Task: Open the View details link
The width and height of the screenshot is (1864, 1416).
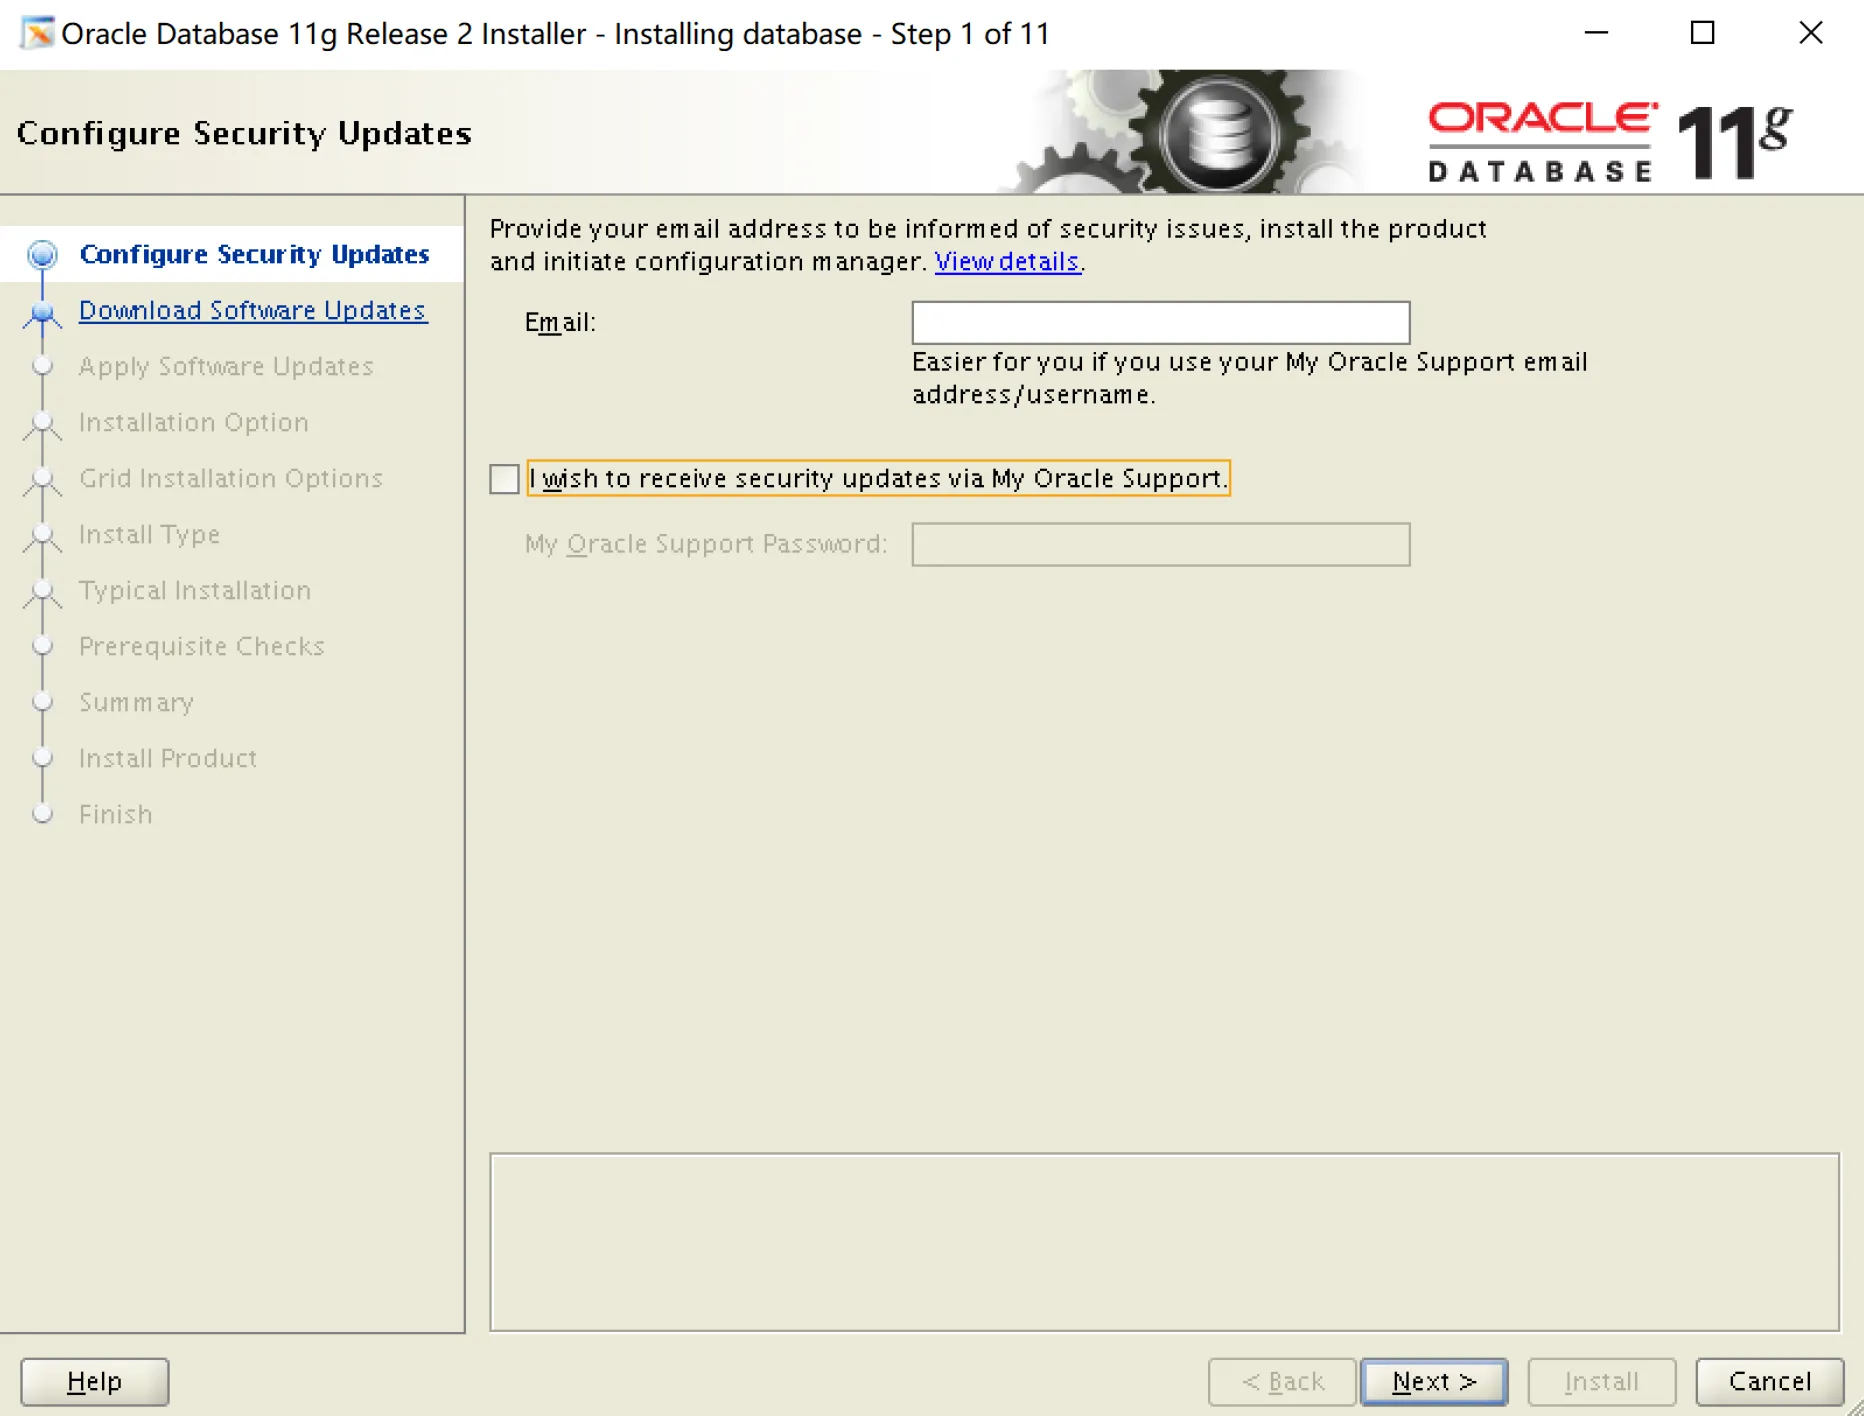Action: tap(1007, 262)
